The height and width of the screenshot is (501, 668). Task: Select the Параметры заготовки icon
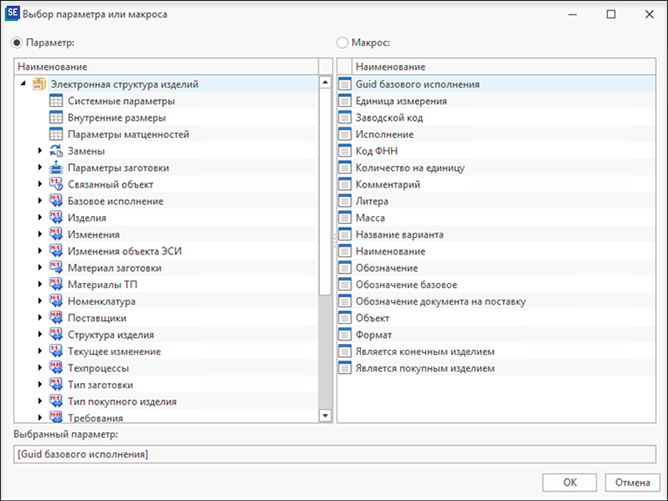56,167
